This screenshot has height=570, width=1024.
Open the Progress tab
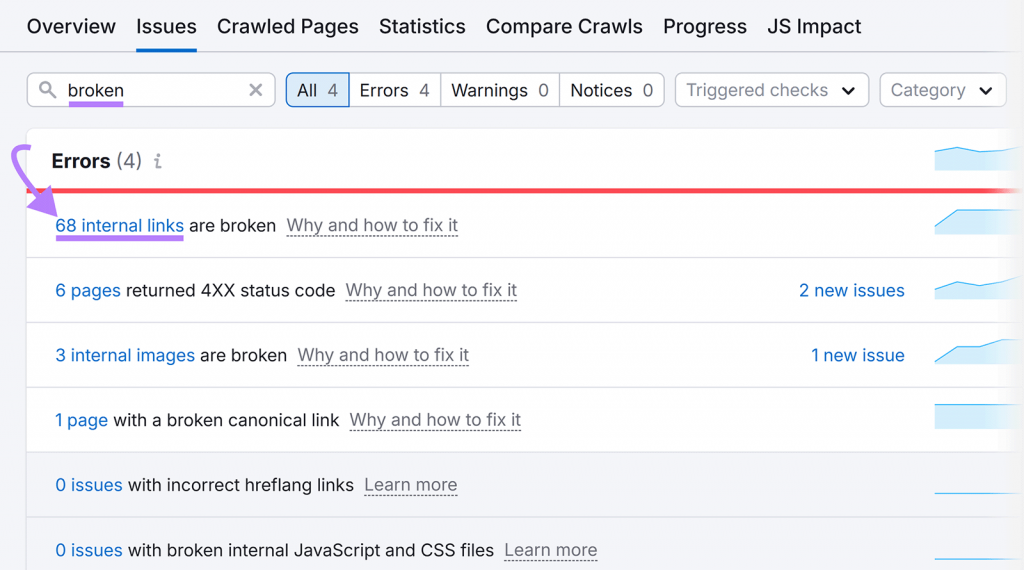(705, 26)
